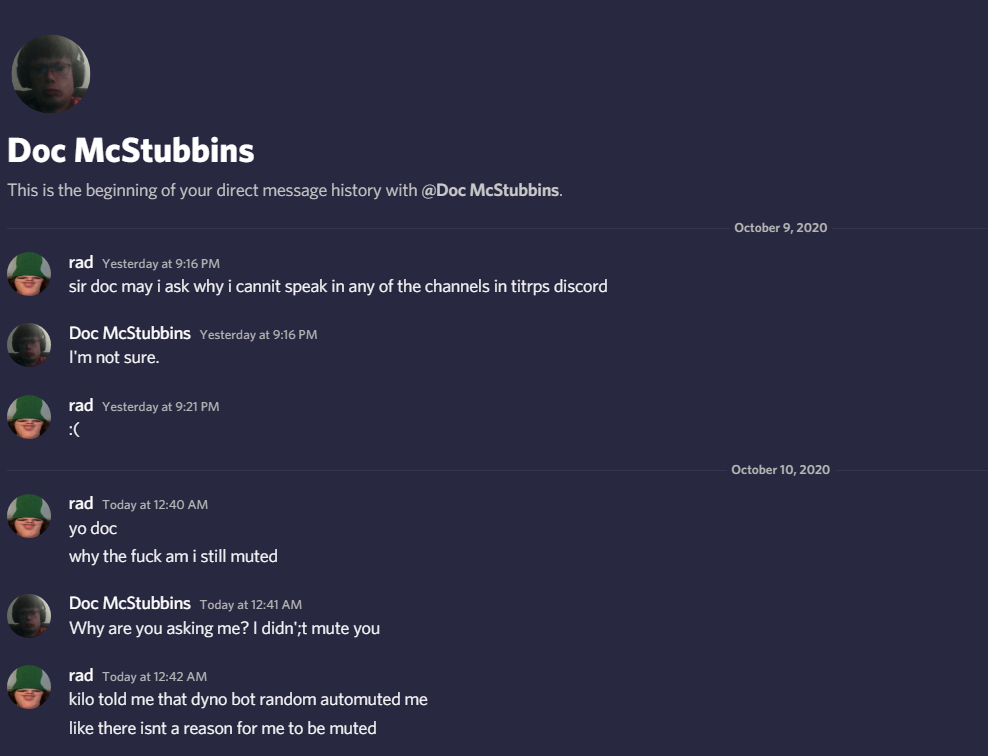
Task: Click rad's avatar at 12:42 AM message
Action: pos(29,687)
